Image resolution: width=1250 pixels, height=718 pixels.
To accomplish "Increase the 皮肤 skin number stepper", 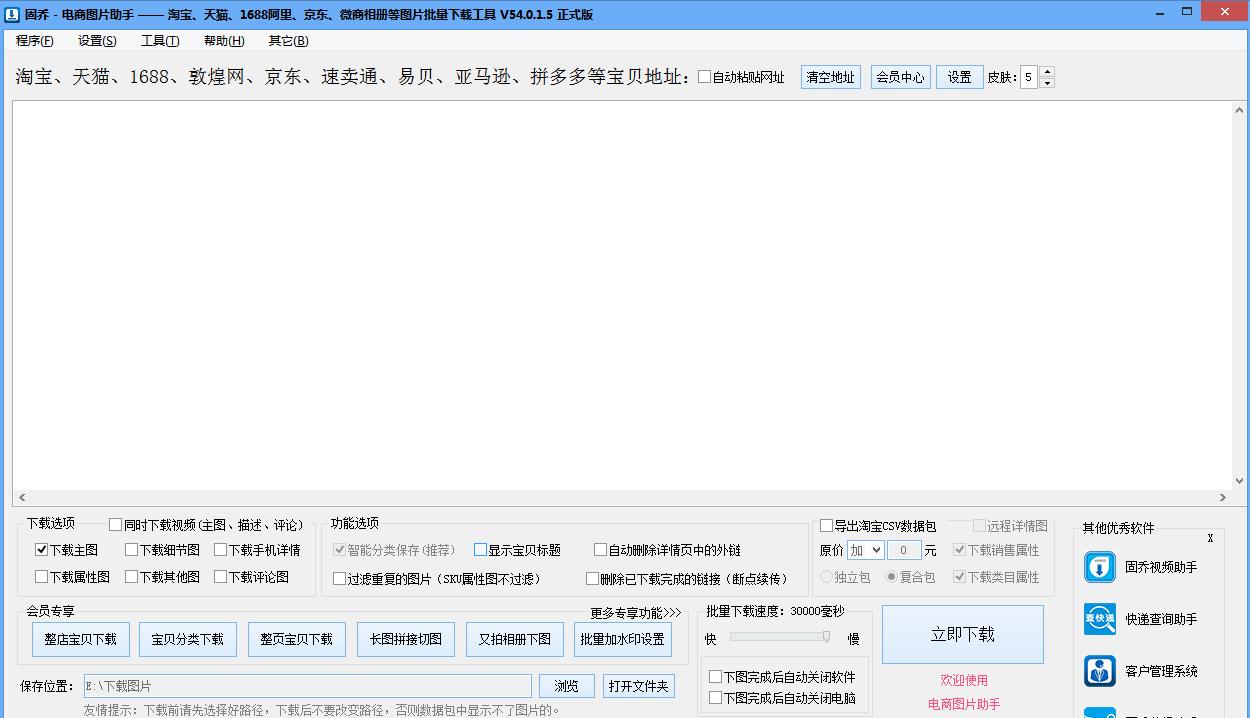I will click(1048, 71).
